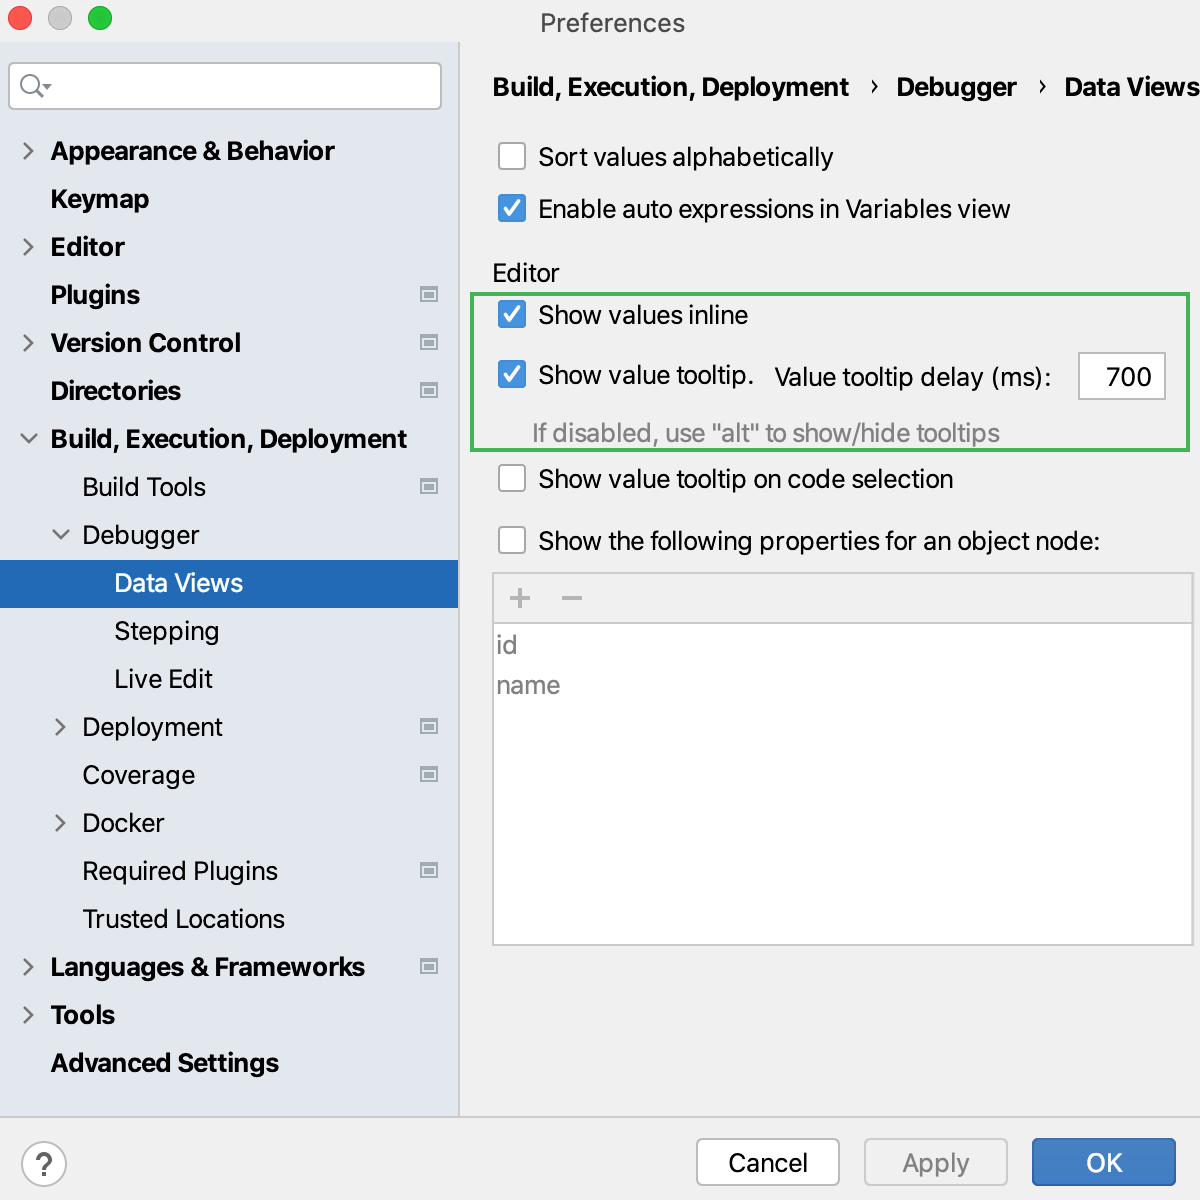
Task: Click the magnifier icon in the search field
Action: point(29,86)
